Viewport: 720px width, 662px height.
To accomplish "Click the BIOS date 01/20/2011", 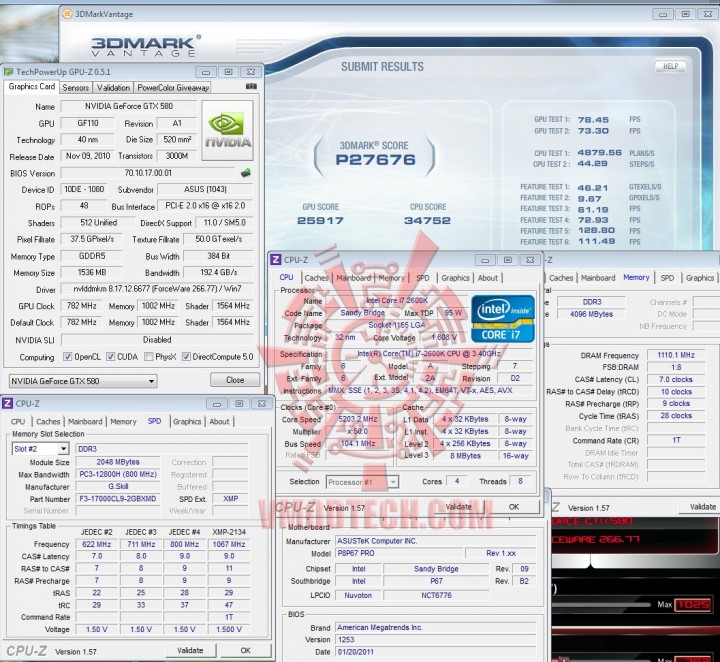I will (x=435, y=652).
